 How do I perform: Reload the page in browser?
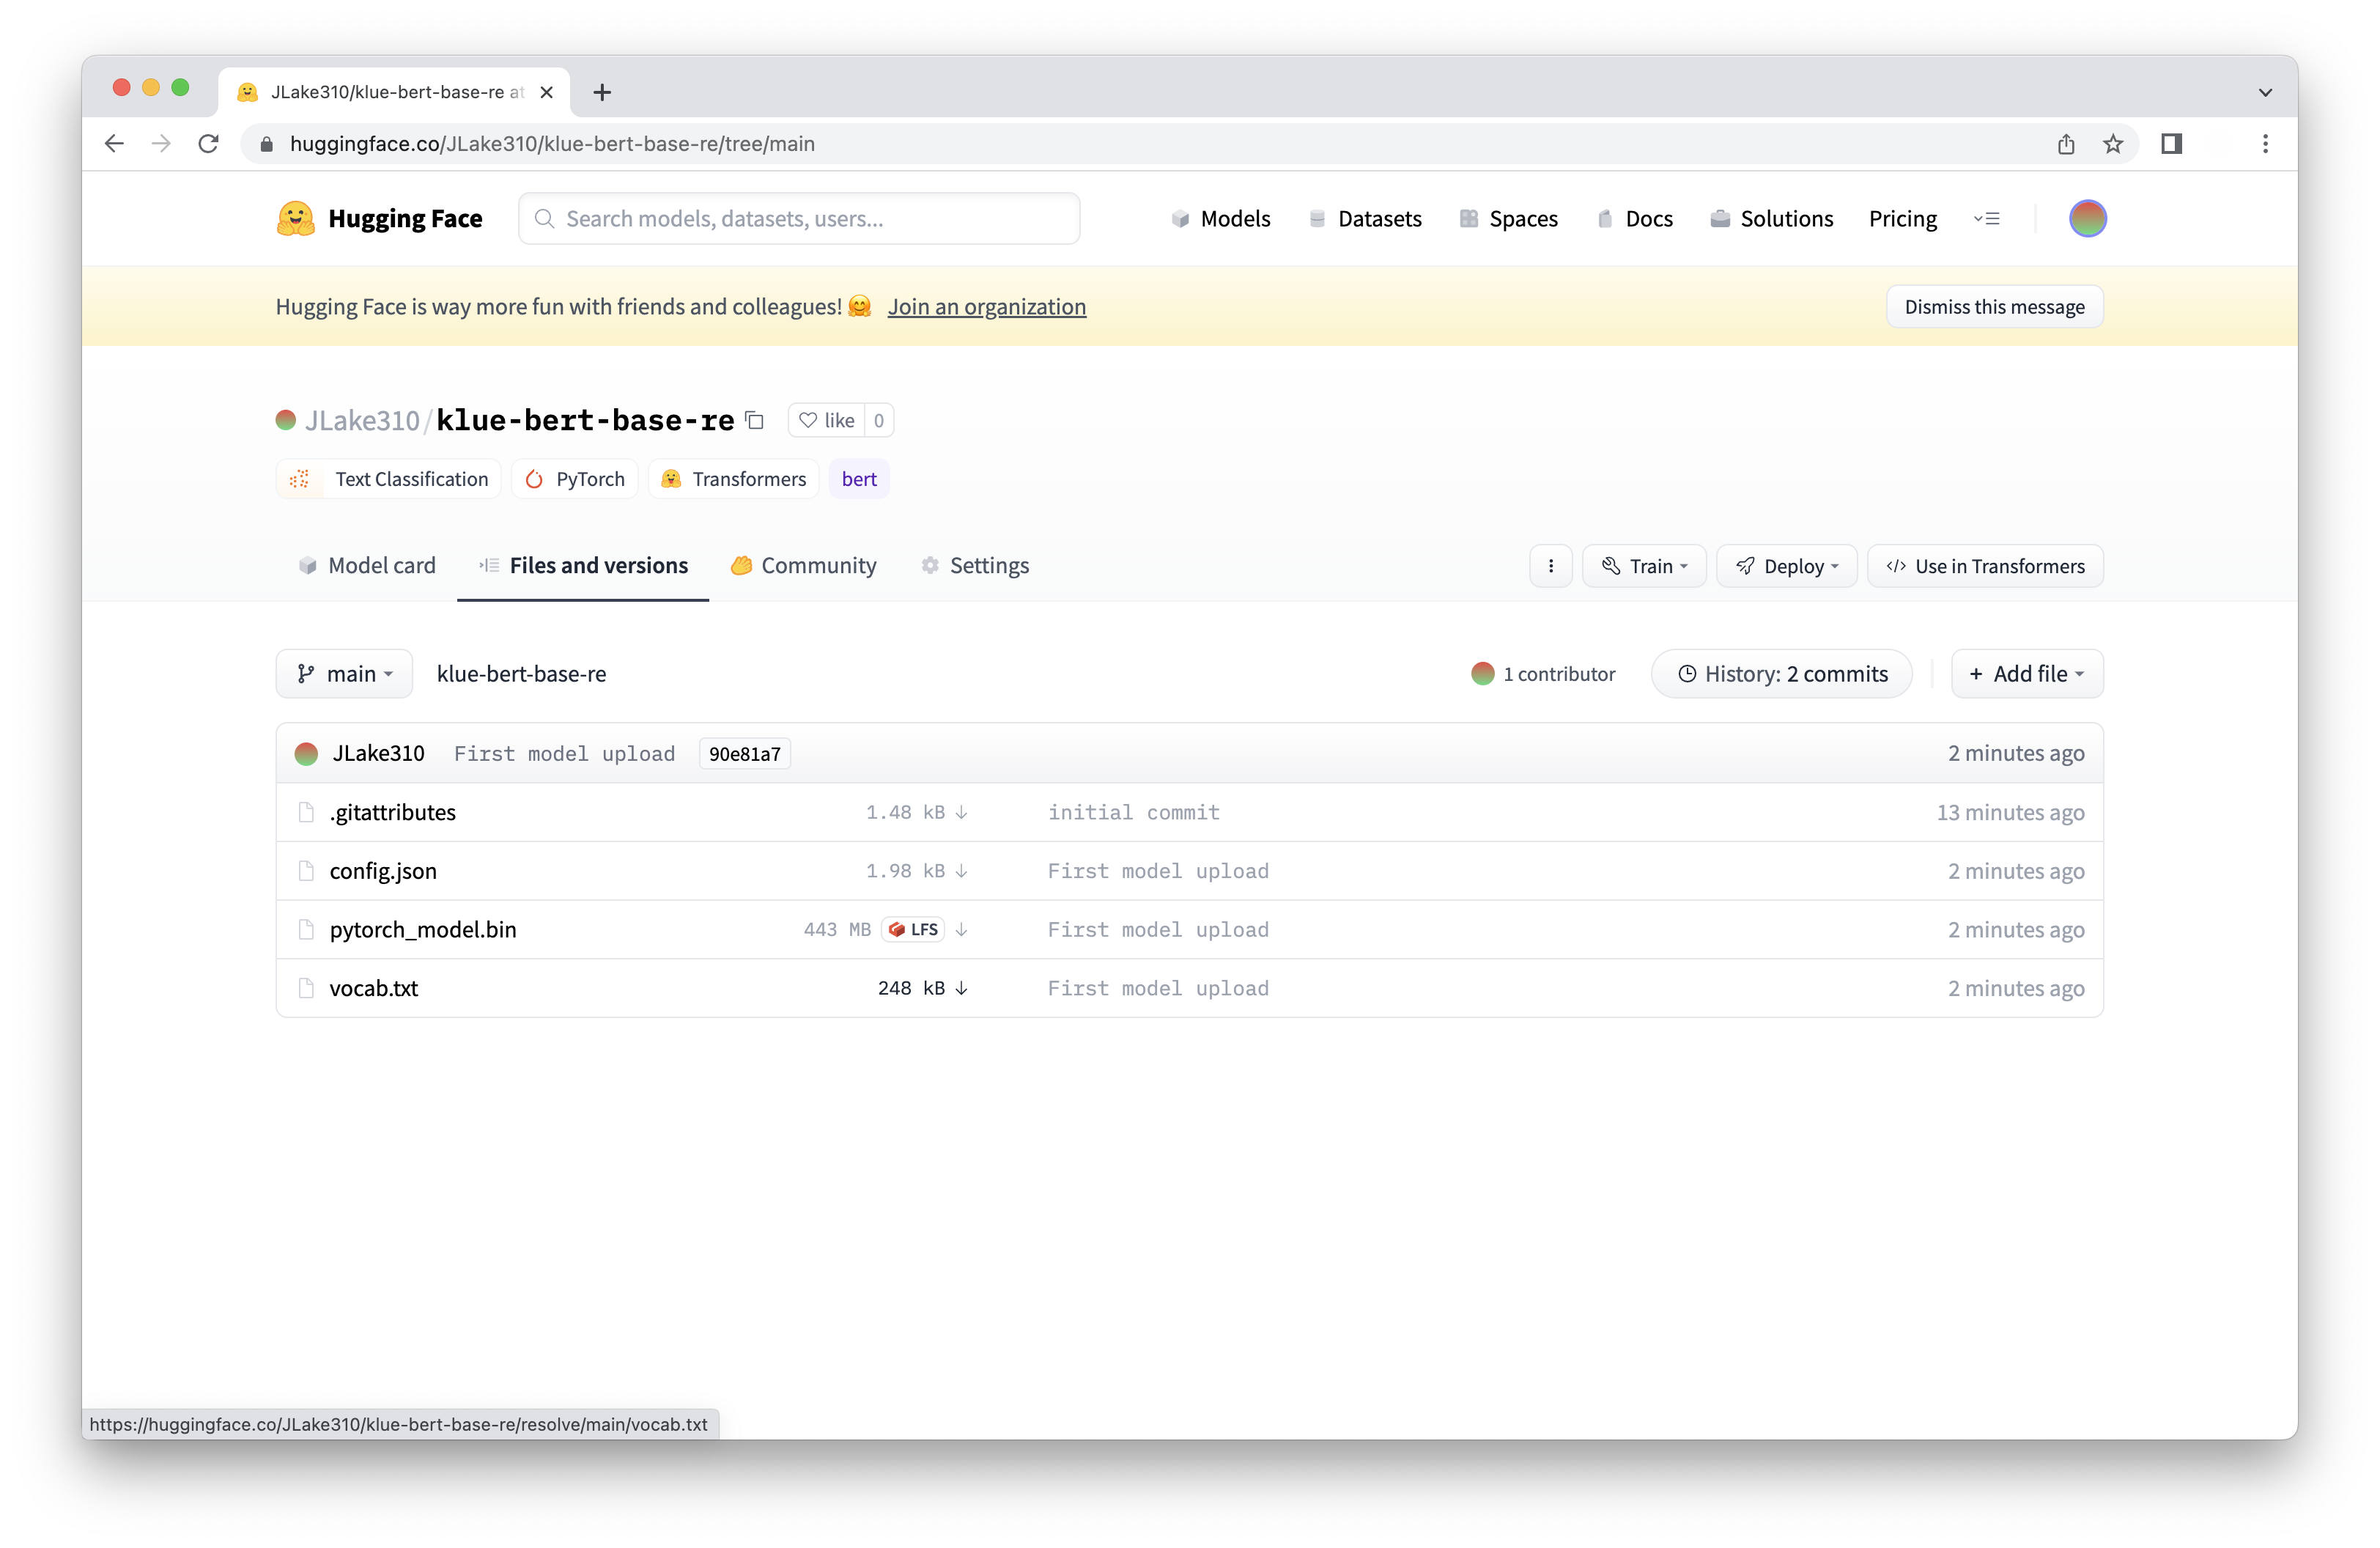click(x=208, y=144)
